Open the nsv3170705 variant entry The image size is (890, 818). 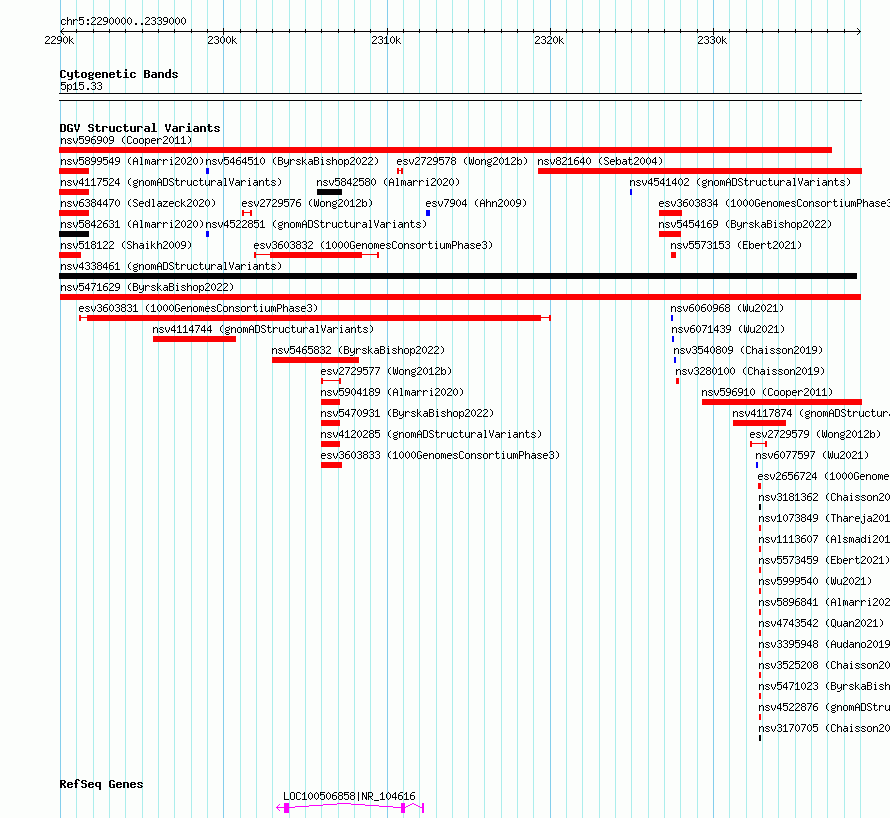824,728
